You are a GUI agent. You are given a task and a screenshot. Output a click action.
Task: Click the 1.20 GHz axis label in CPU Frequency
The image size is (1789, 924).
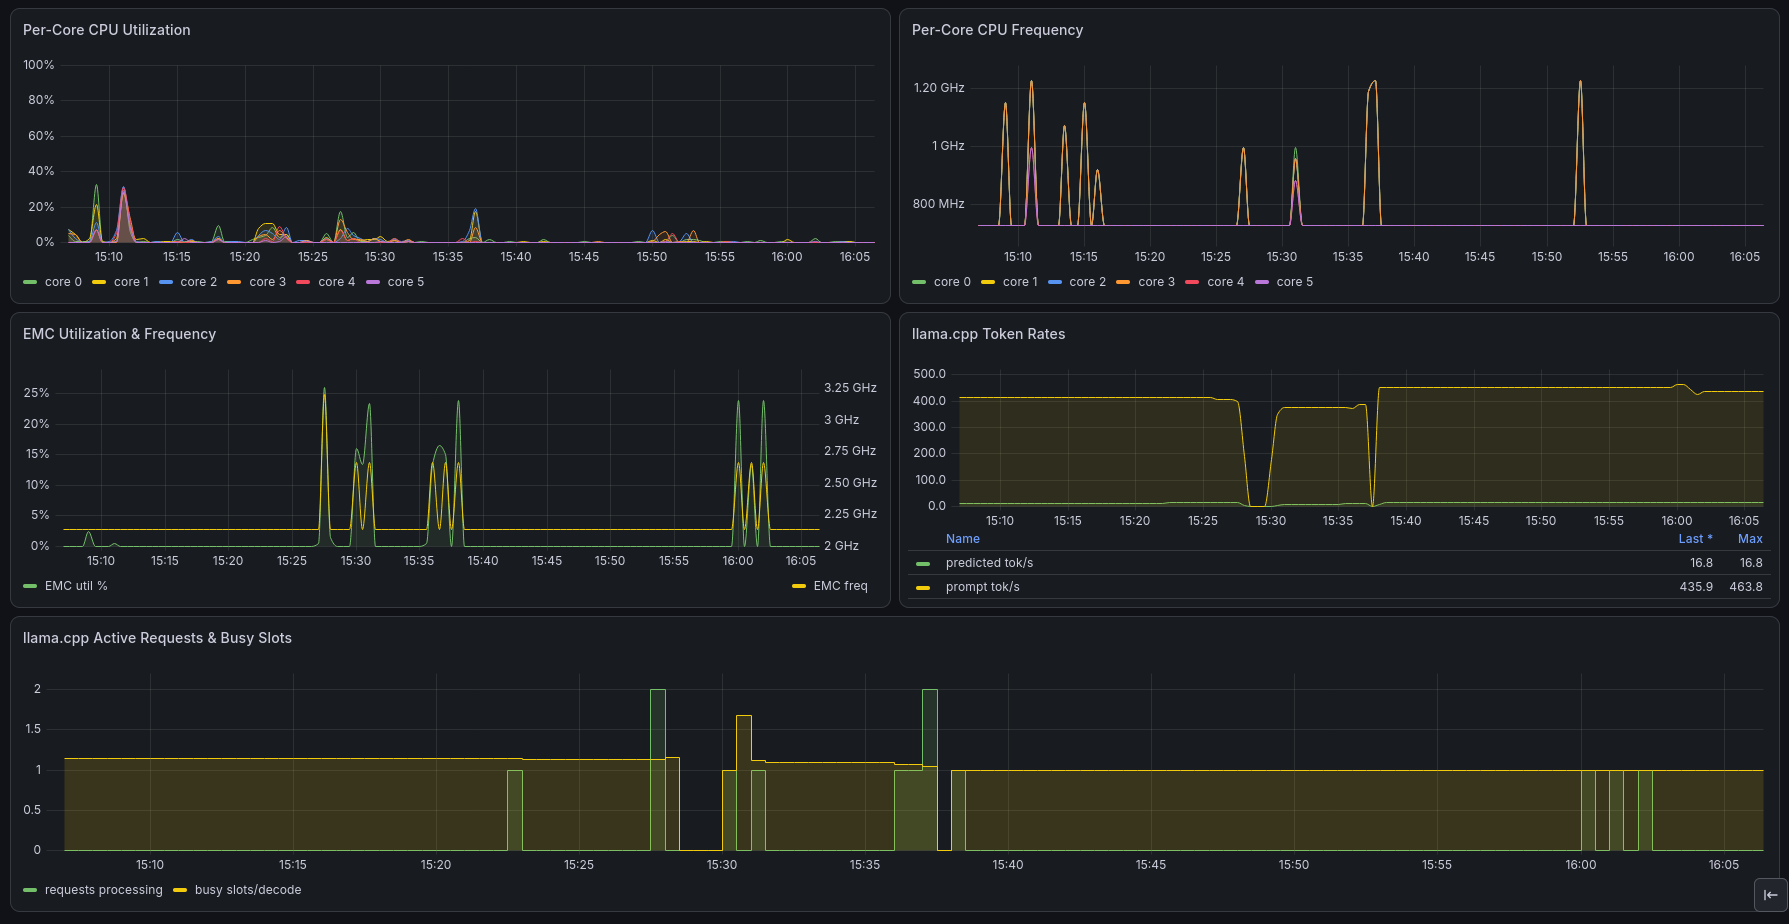click(939, 88)
